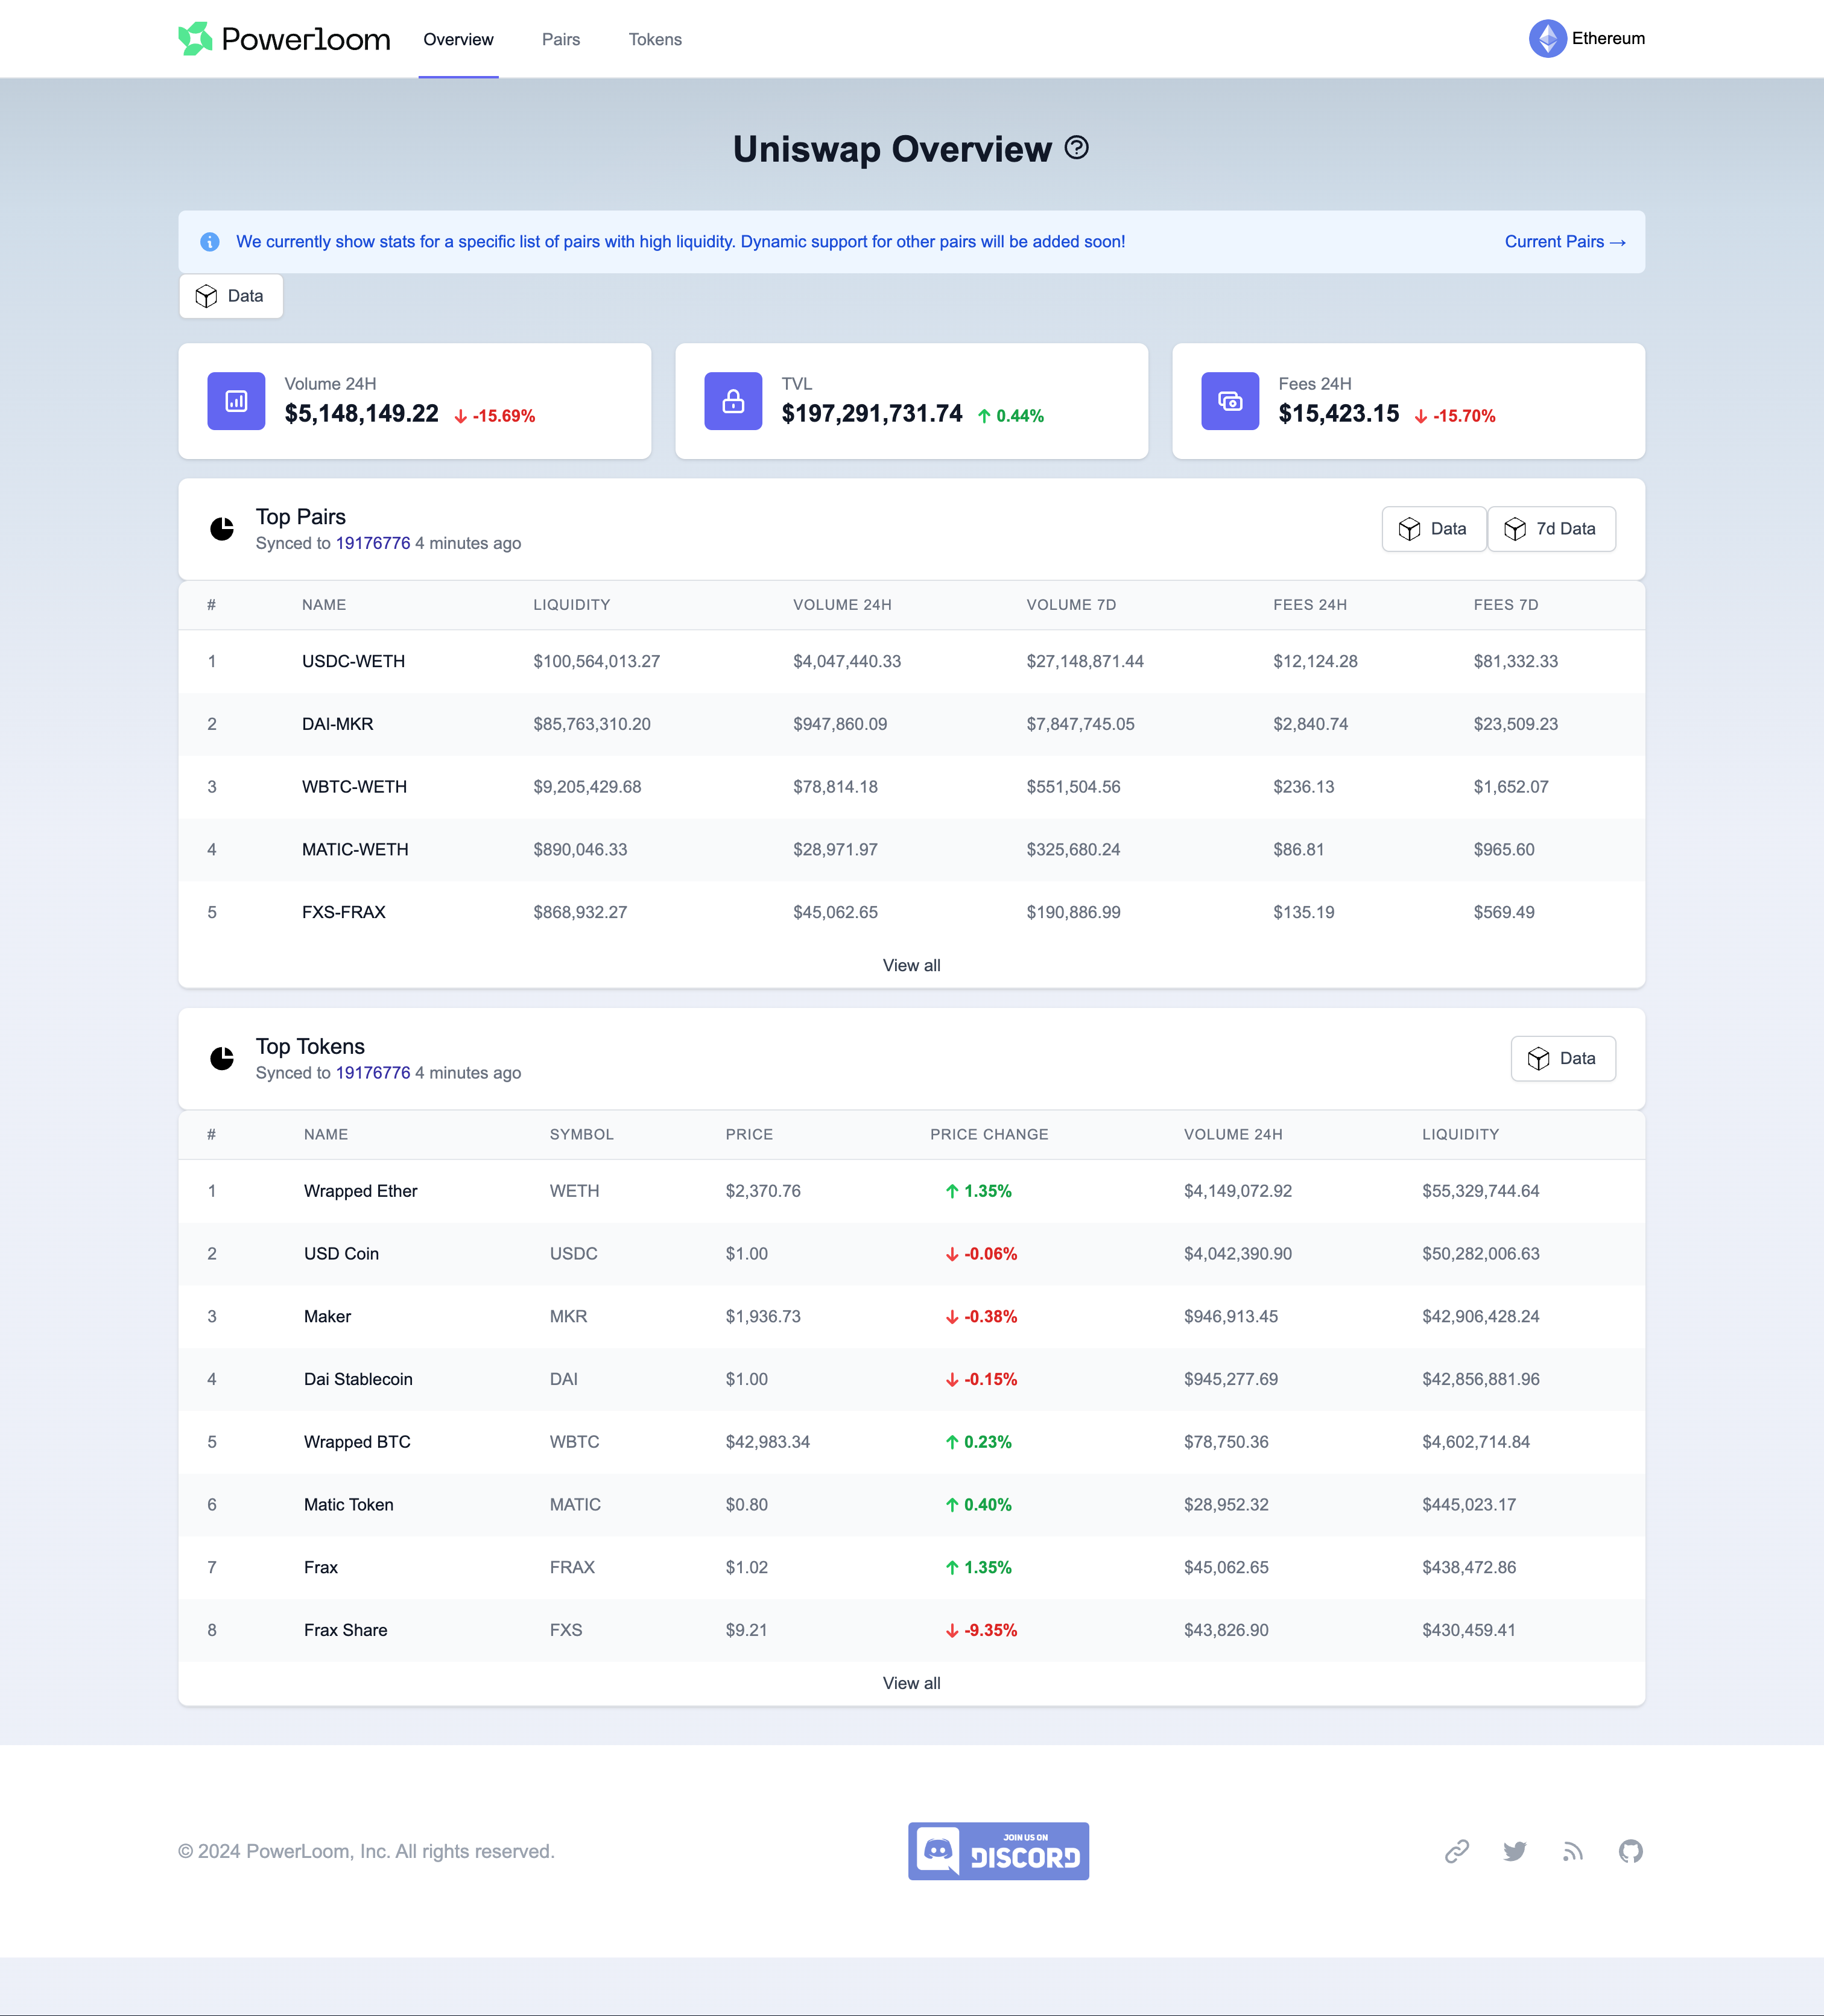This screenshot has width=1824, height=2016.
Task: Click the copyright PowerLoom footer text
Action: point(366,1851)
